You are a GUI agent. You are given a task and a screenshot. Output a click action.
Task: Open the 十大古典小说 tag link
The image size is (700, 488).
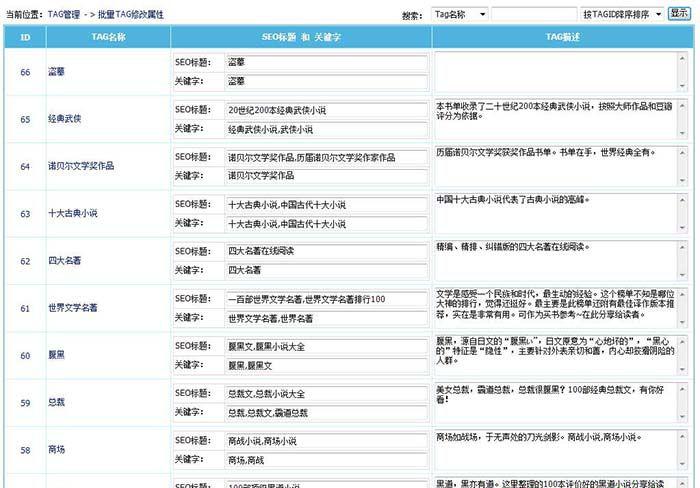point(73,213)
